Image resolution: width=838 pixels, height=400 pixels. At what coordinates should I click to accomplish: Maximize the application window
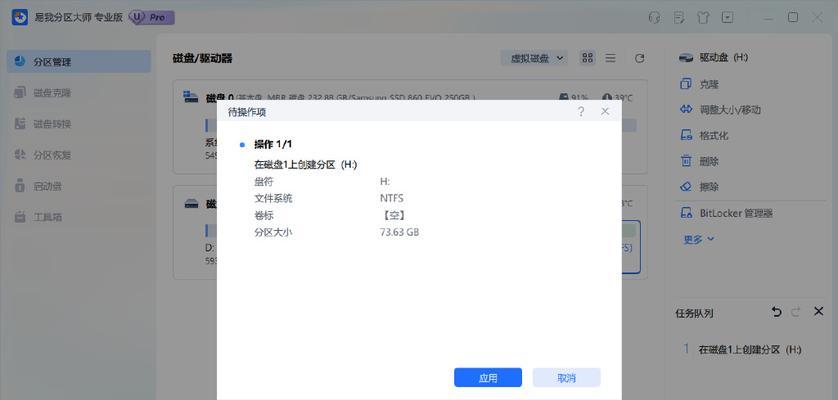click(x=793, y=17)
